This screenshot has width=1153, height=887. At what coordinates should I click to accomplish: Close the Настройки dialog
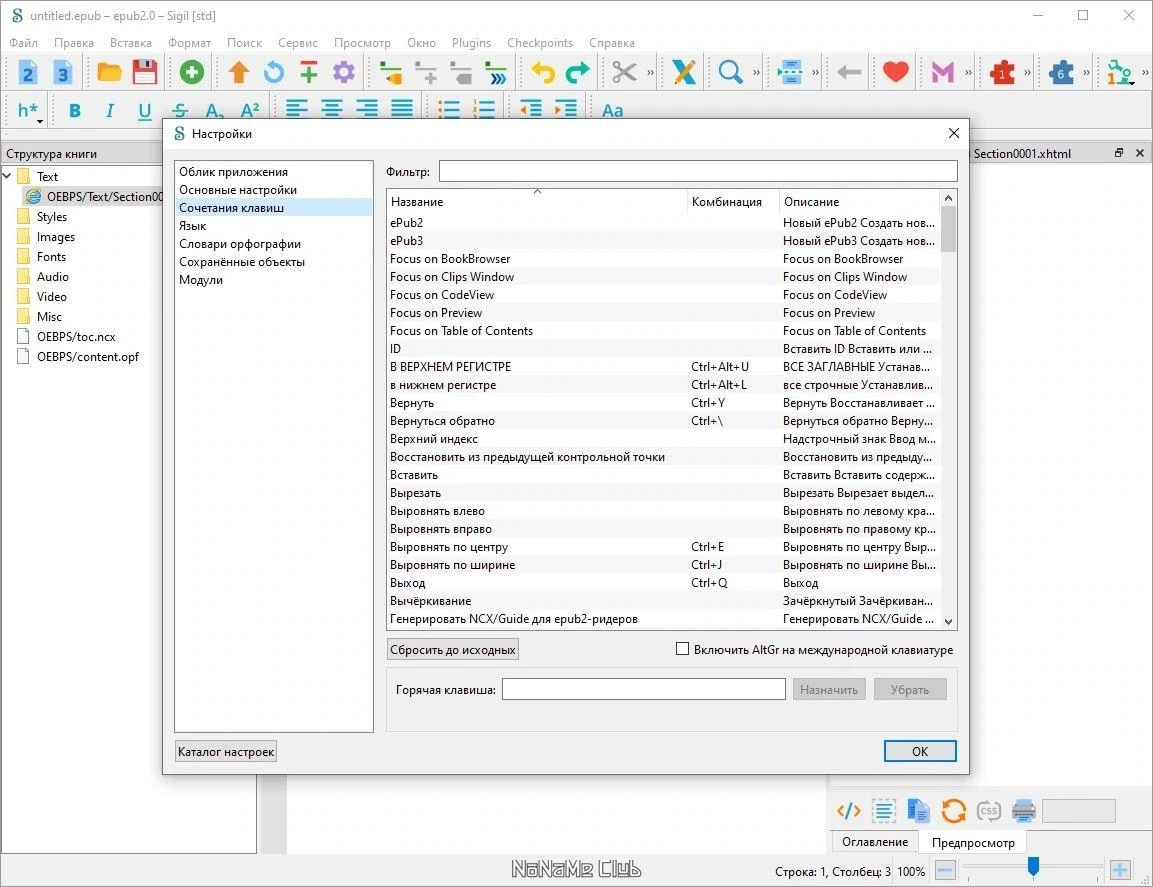click(x=954, y=133)
